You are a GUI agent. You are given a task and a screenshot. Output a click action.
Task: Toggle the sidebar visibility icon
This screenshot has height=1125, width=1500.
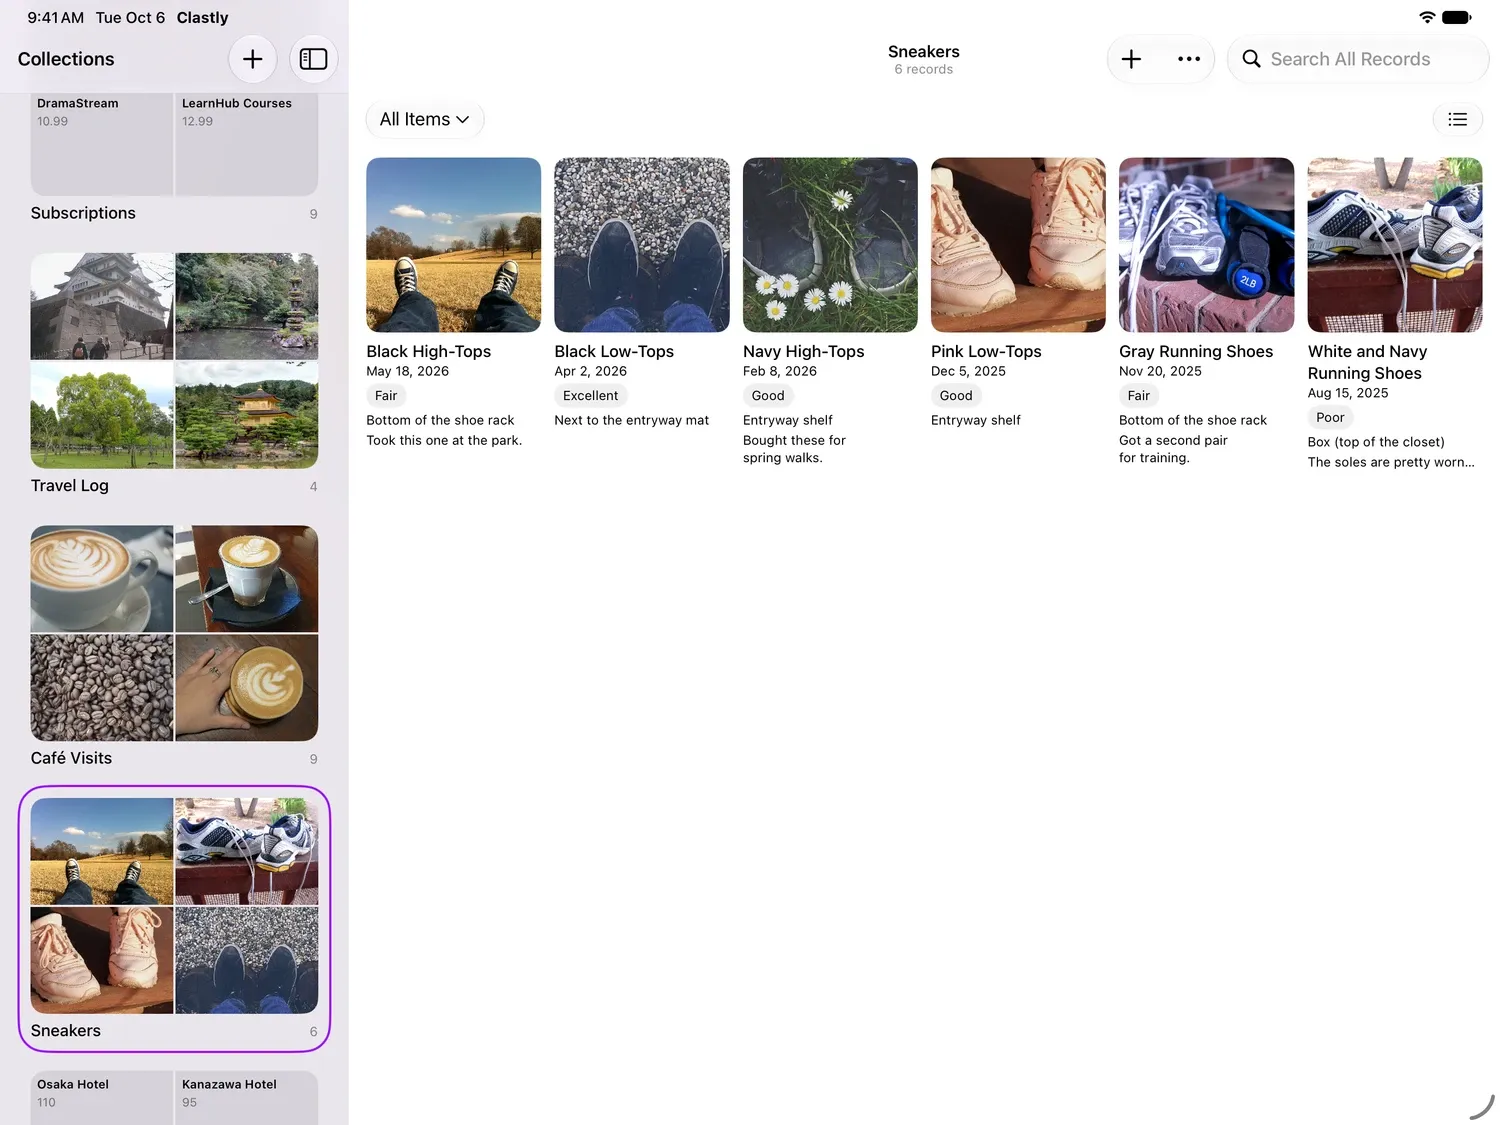(x=314, y=59)
